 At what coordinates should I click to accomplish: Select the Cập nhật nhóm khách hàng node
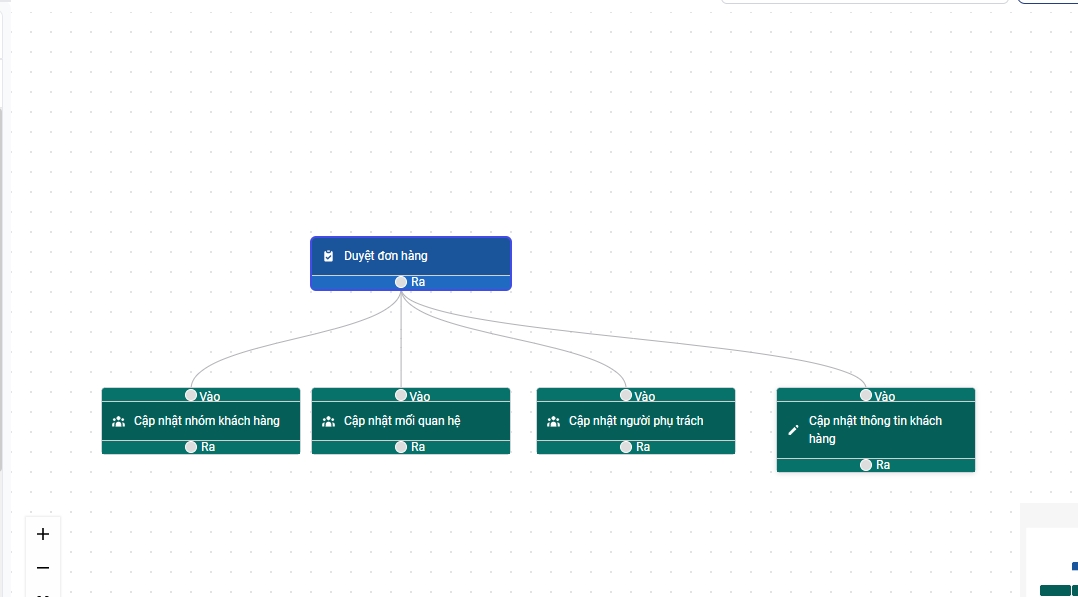tap(206, 421)
